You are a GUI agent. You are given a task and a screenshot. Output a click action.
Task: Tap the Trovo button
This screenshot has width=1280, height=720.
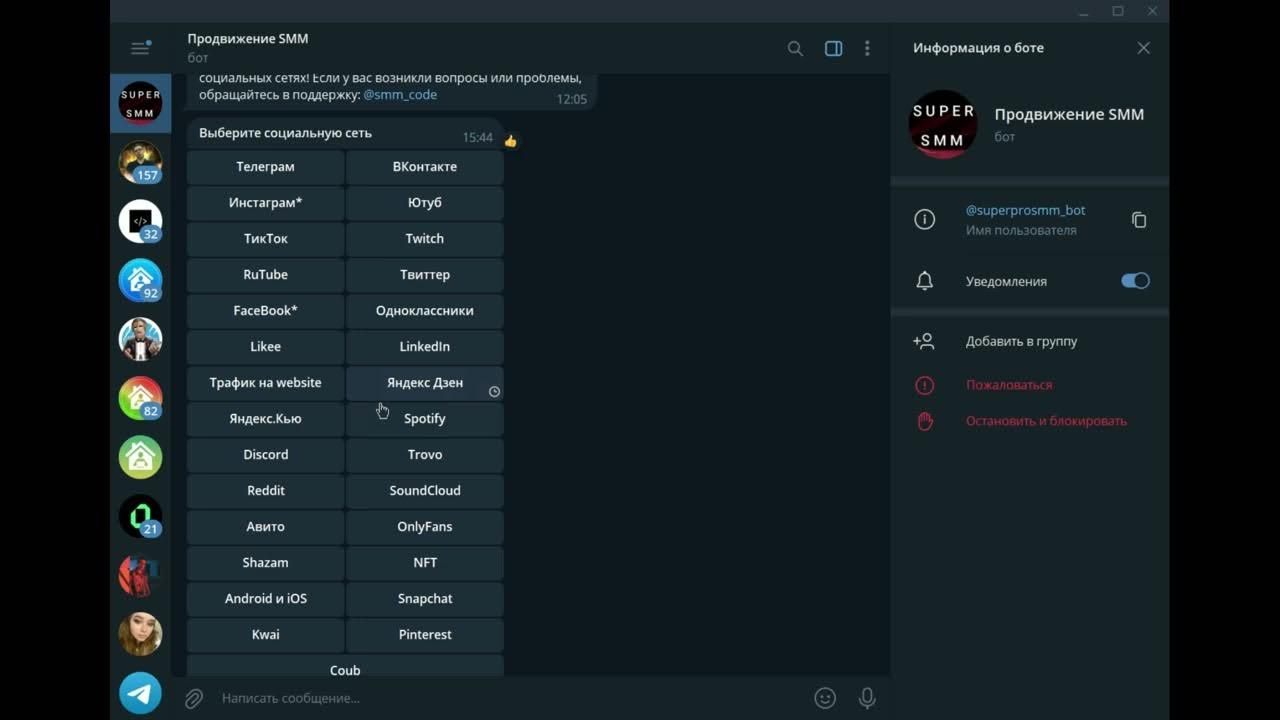pos(425,455)
